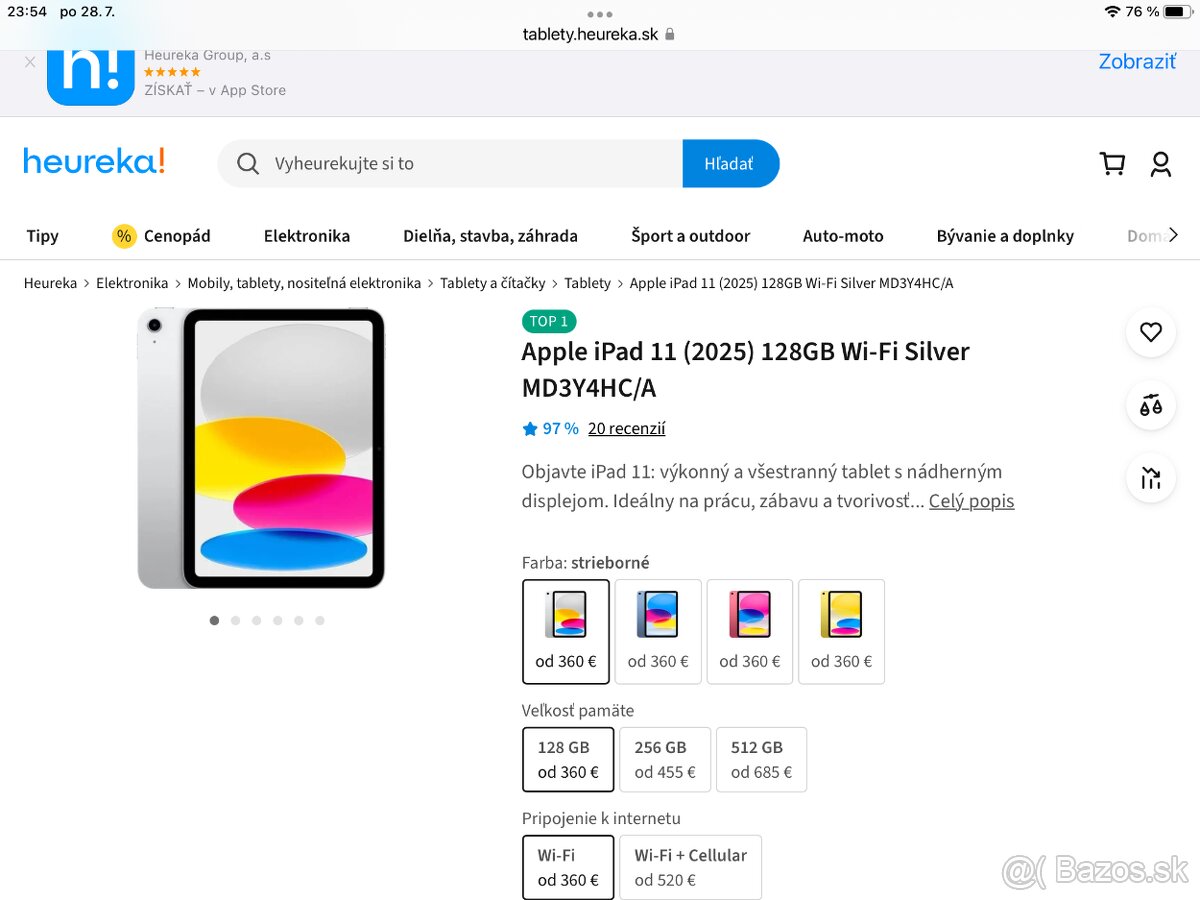Select the product title Apple iPad 11 (2025)
This screenshot has width=1200, height=900.
tap(745, 369)
